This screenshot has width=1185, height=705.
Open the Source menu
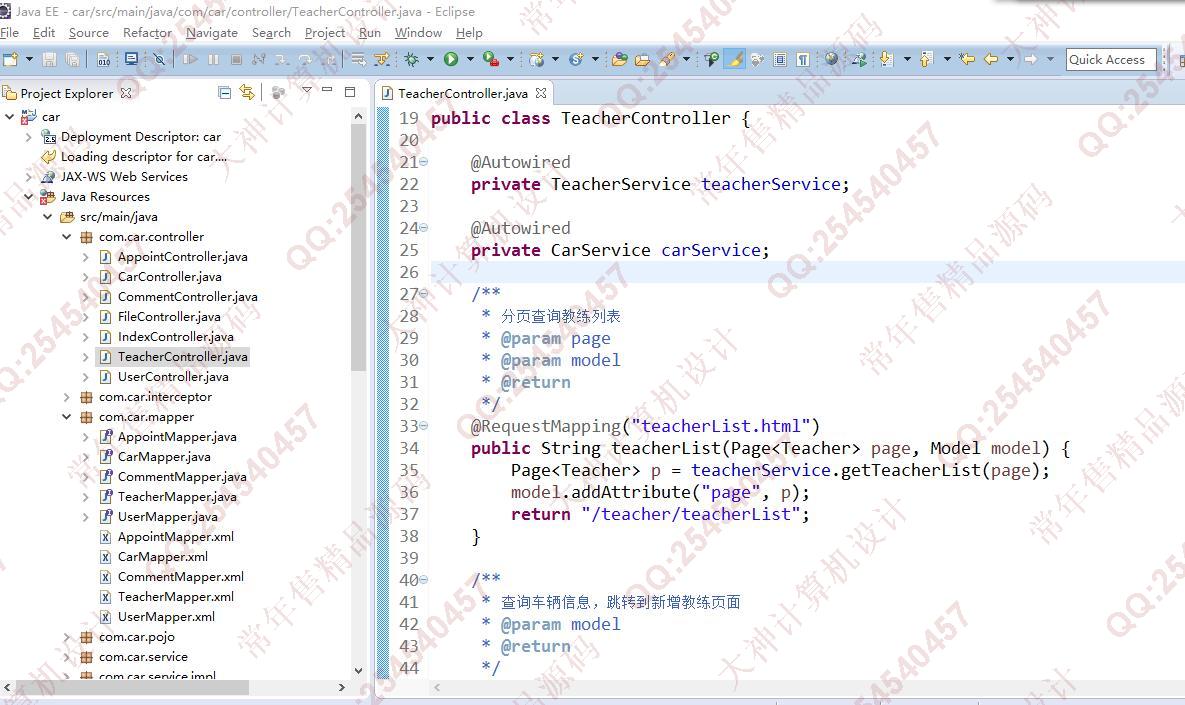[x=88, y=32]
